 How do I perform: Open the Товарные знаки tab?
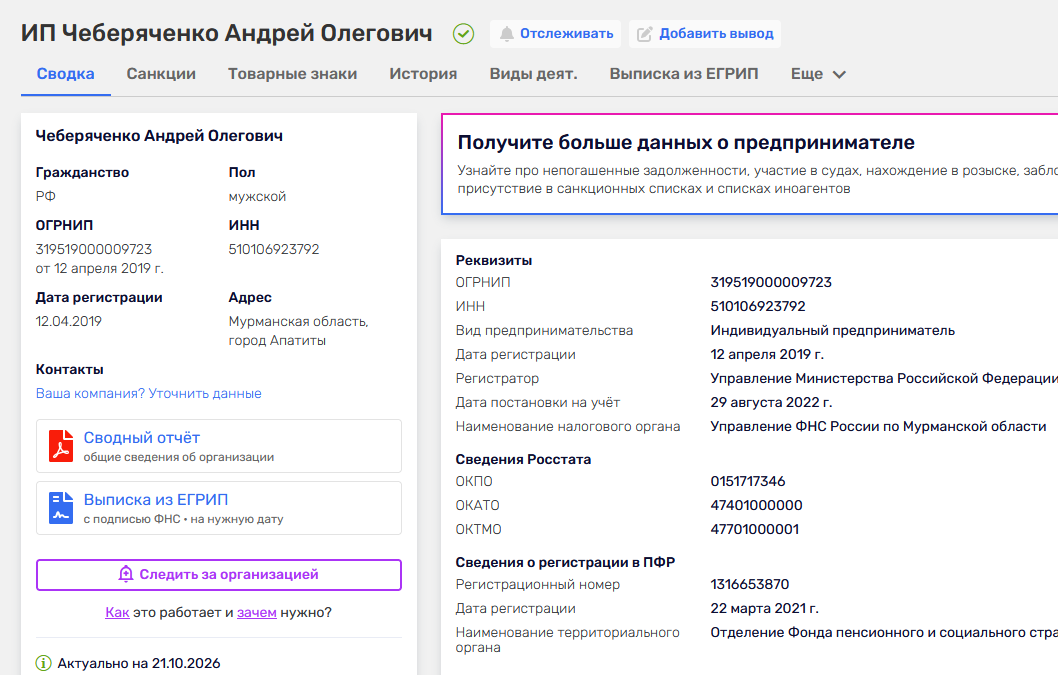point(292,74)
